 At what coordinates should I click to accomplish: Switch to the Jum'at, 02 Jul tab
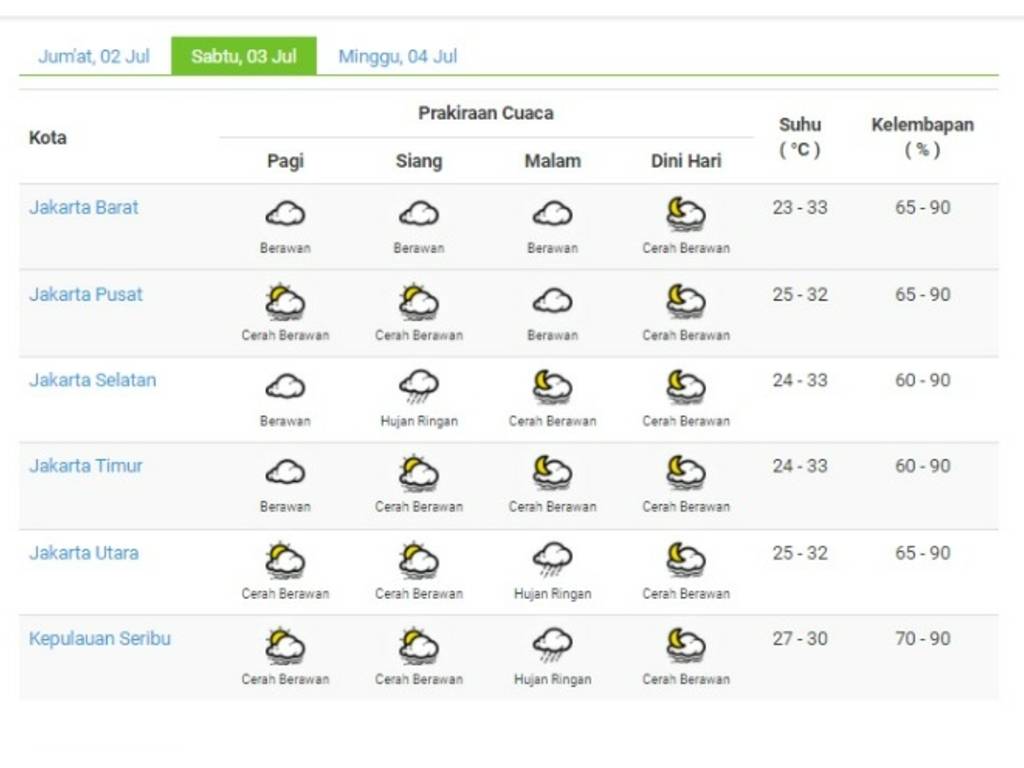point(94,56)
